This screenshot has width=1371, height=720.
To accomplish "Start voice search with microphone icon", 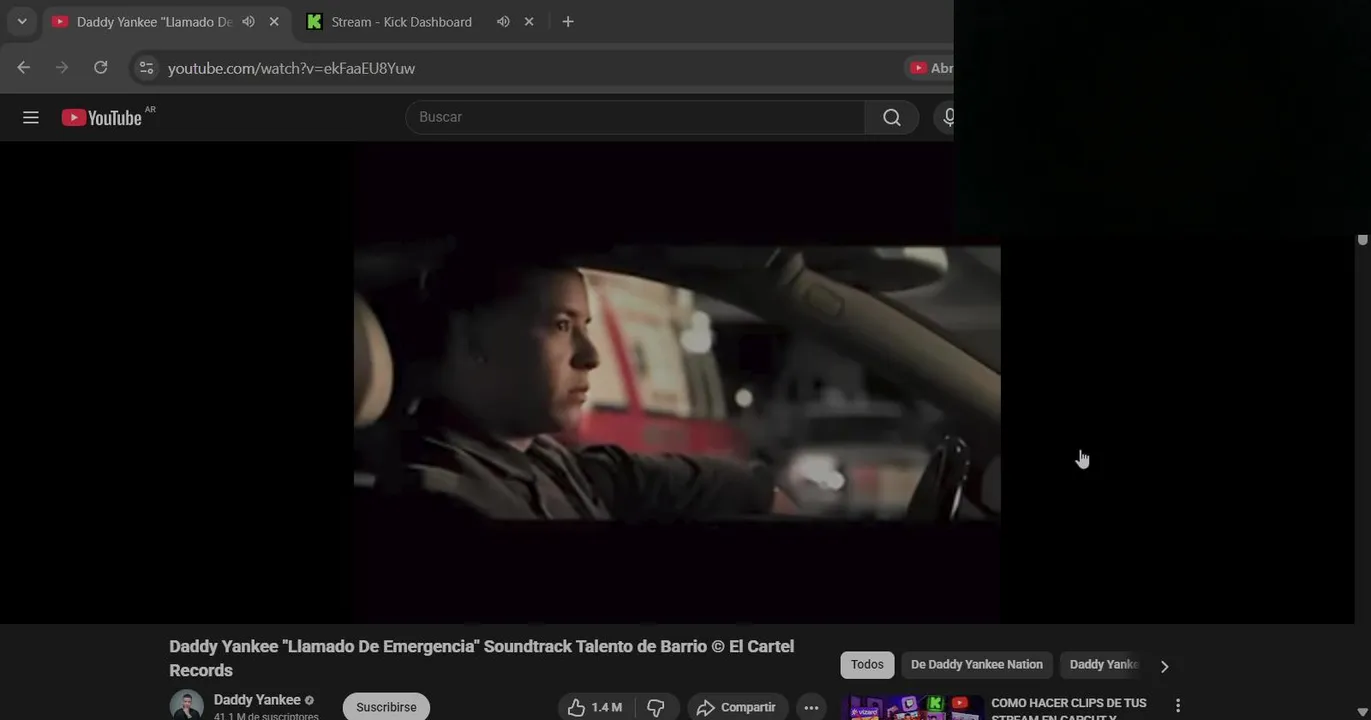I will point(947,117).
